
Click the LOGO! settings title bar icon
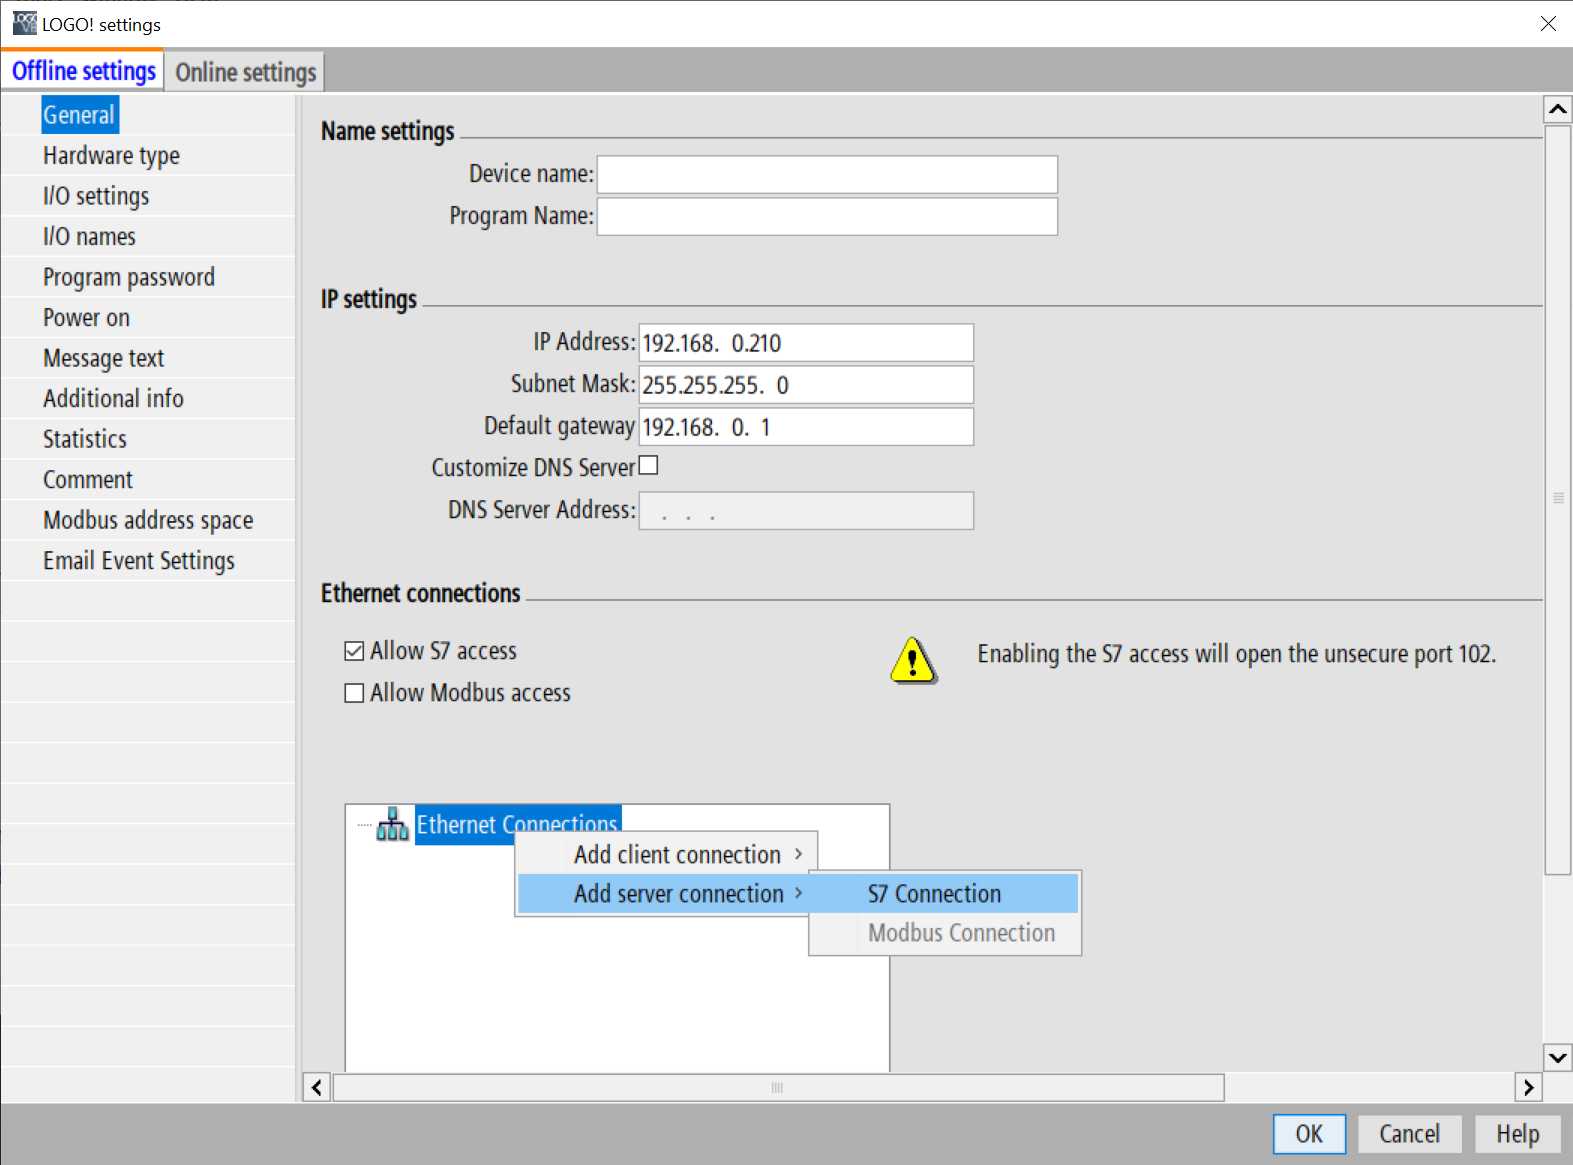pos(24,23)
